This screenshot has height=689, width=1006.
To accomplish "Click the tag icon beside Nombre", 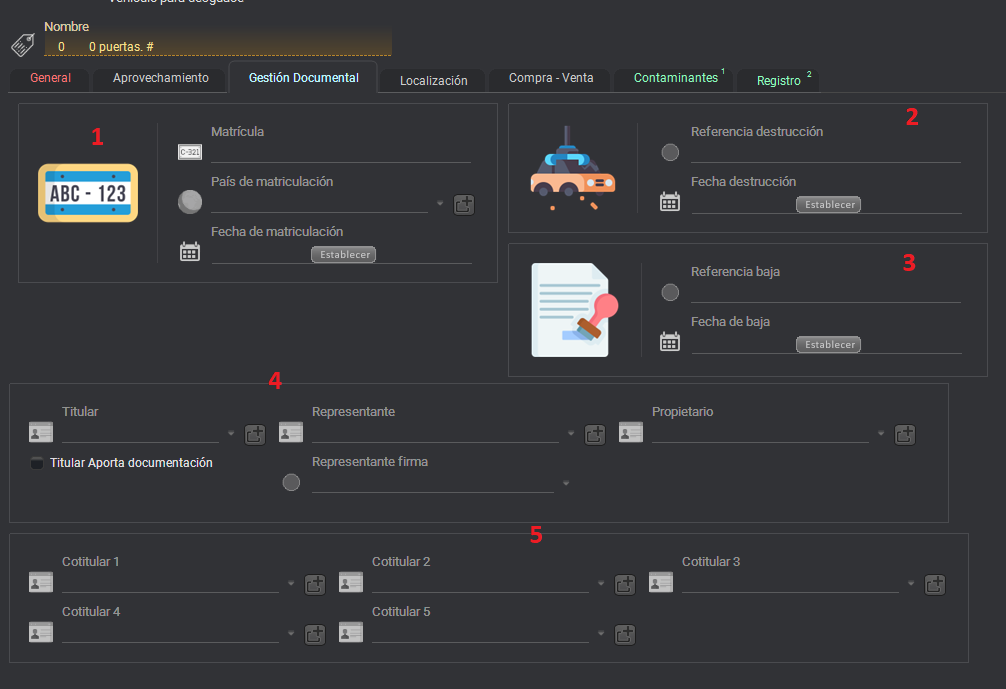I will pos(22,45).
